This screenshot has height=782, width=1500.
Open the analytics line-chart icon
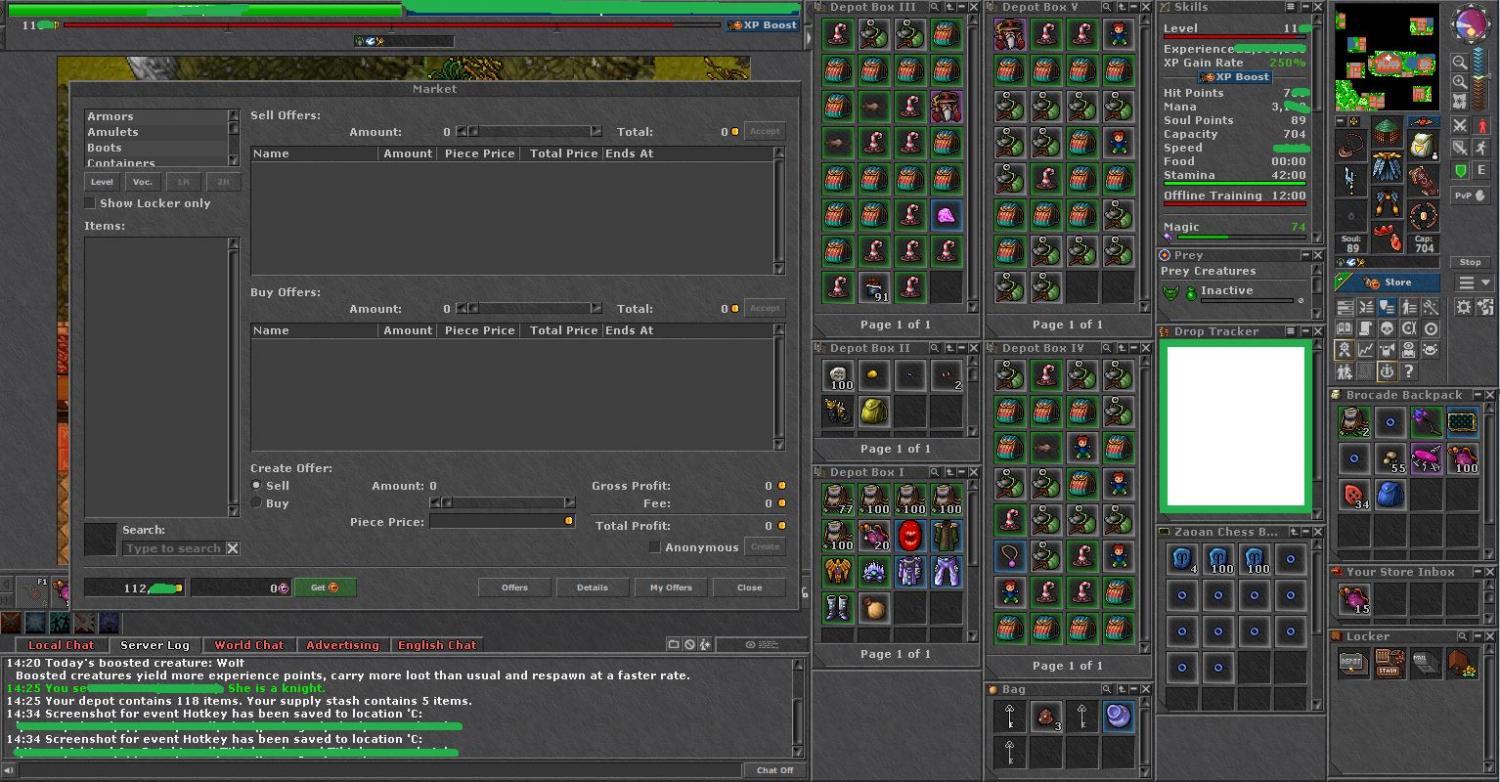tap(1365, 350)
